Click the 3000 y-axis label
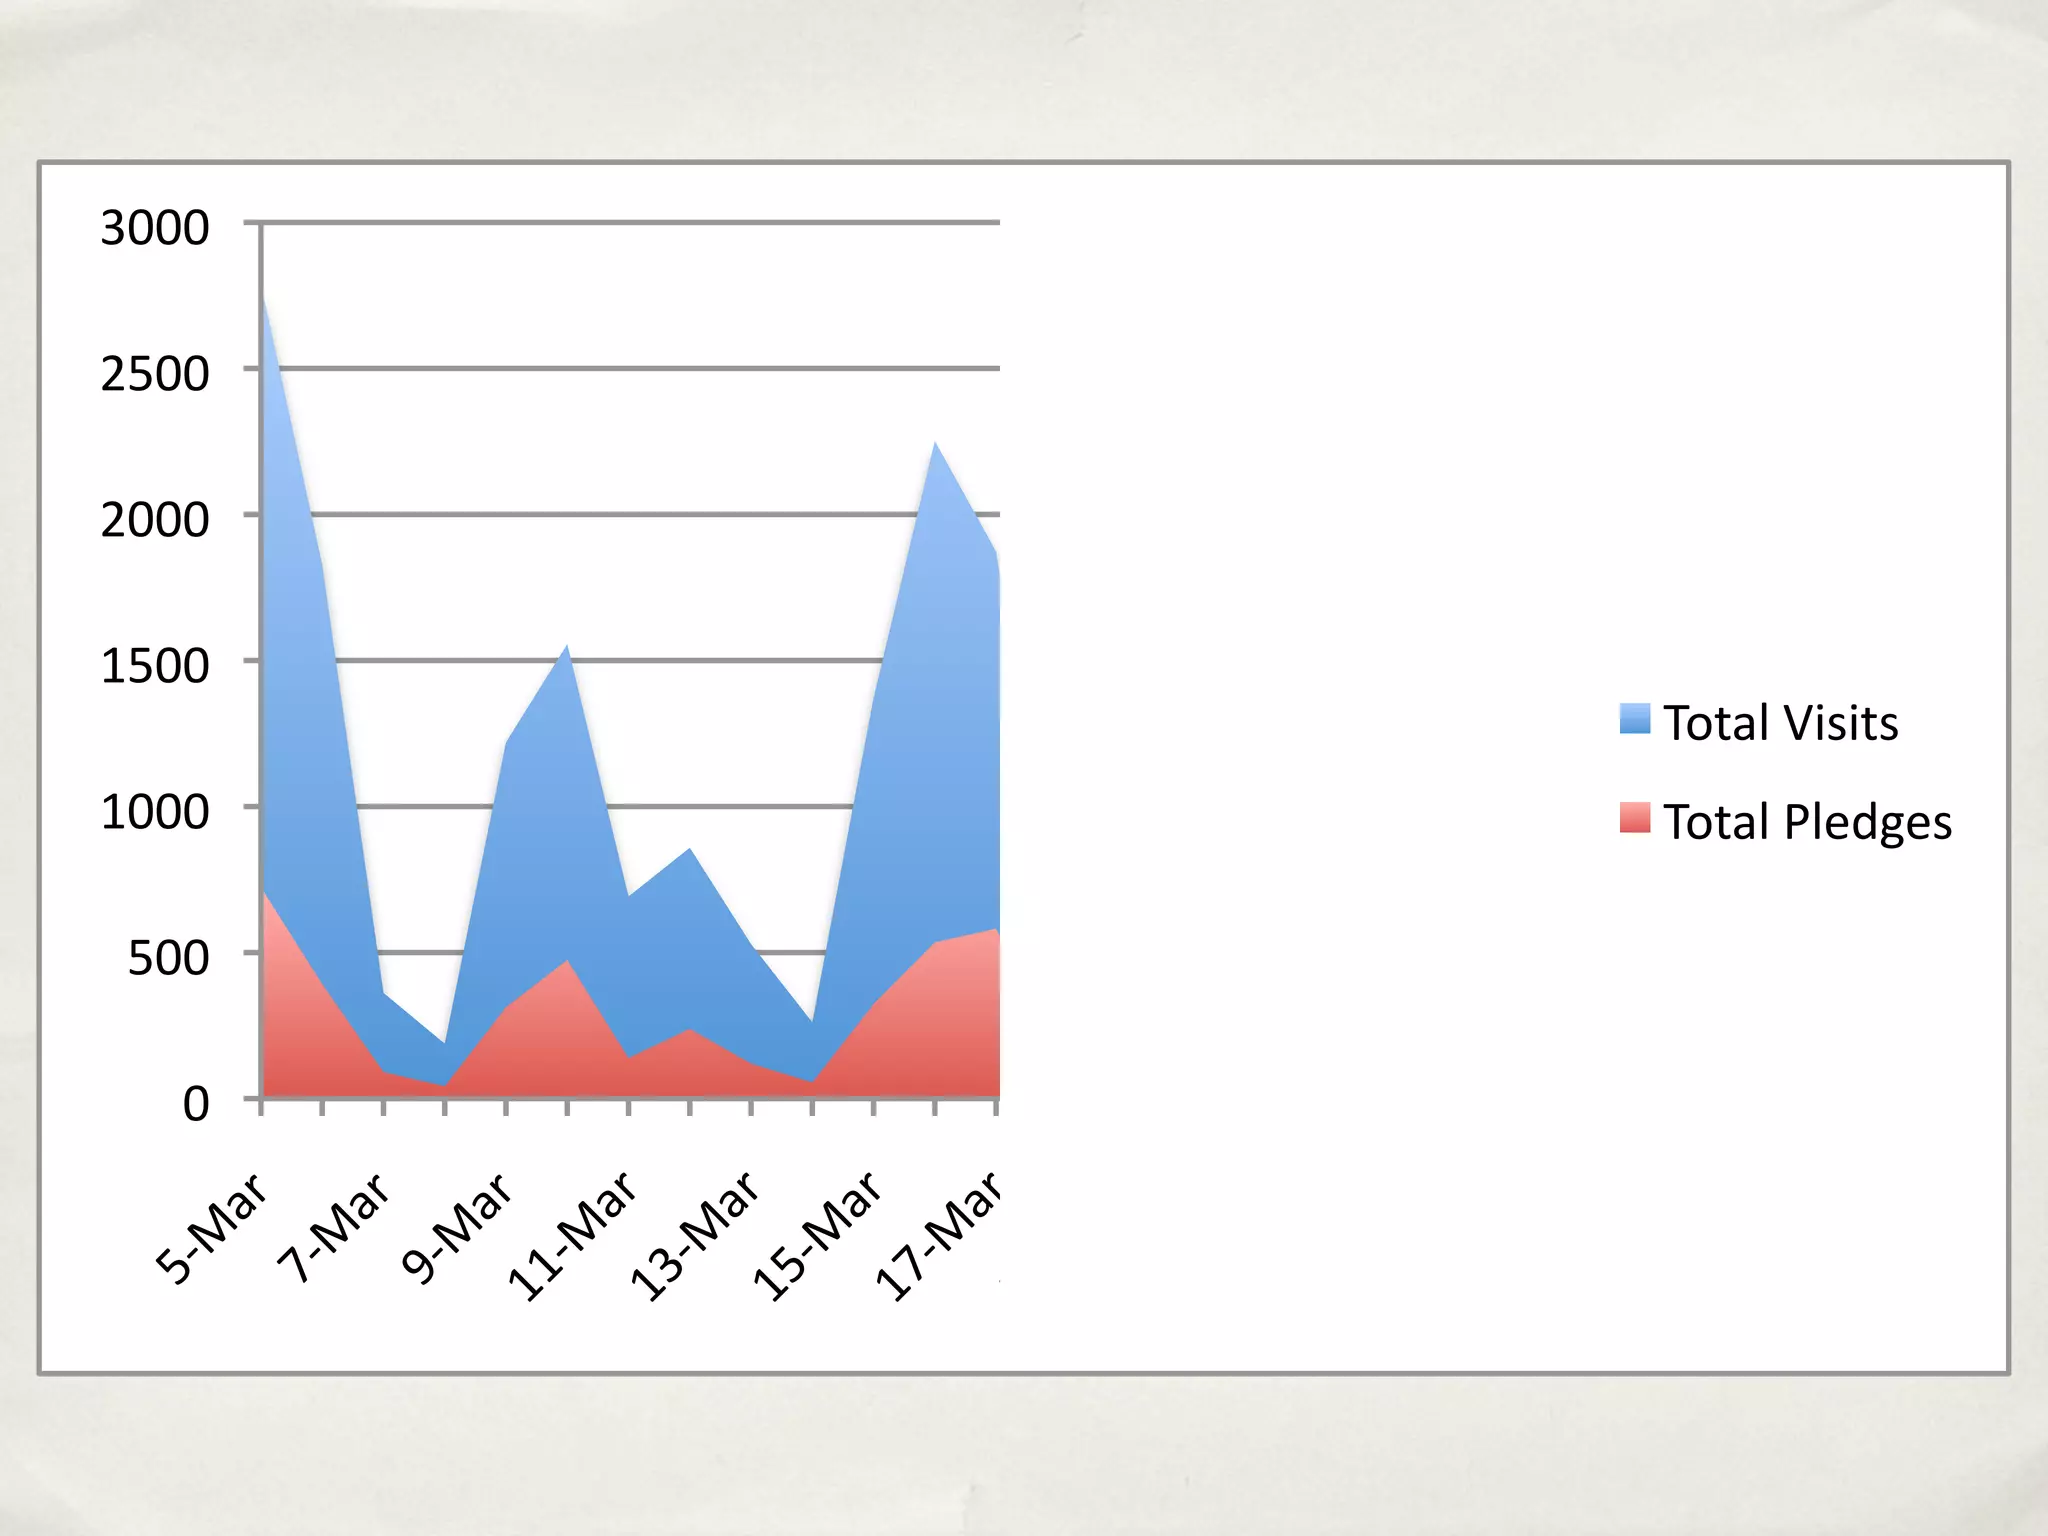 click(x=155, y=228)
